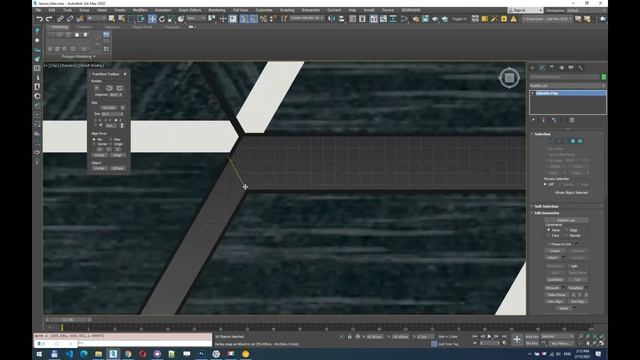Viewport: 640px width, 360px height.
Task: Click the Undo arrow in main toolbar
Action: 40,19
